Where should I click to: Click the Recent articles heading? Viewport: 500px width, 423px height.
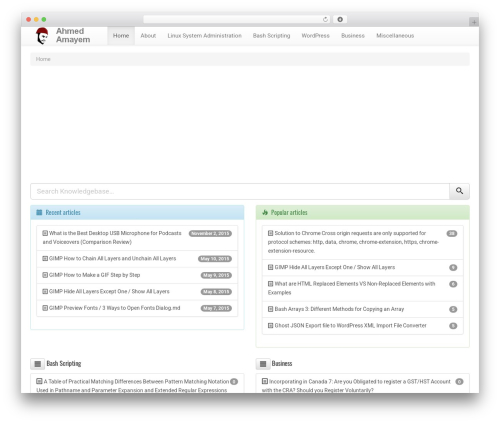click(x=63, y=212)
